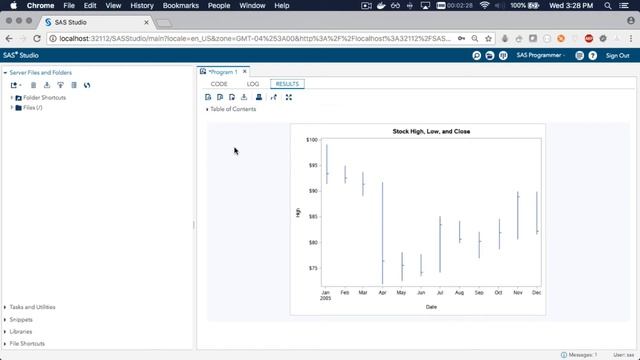Maximize the results view icon
Viewport: 640px width, 360px height.
tap(289, 97)
